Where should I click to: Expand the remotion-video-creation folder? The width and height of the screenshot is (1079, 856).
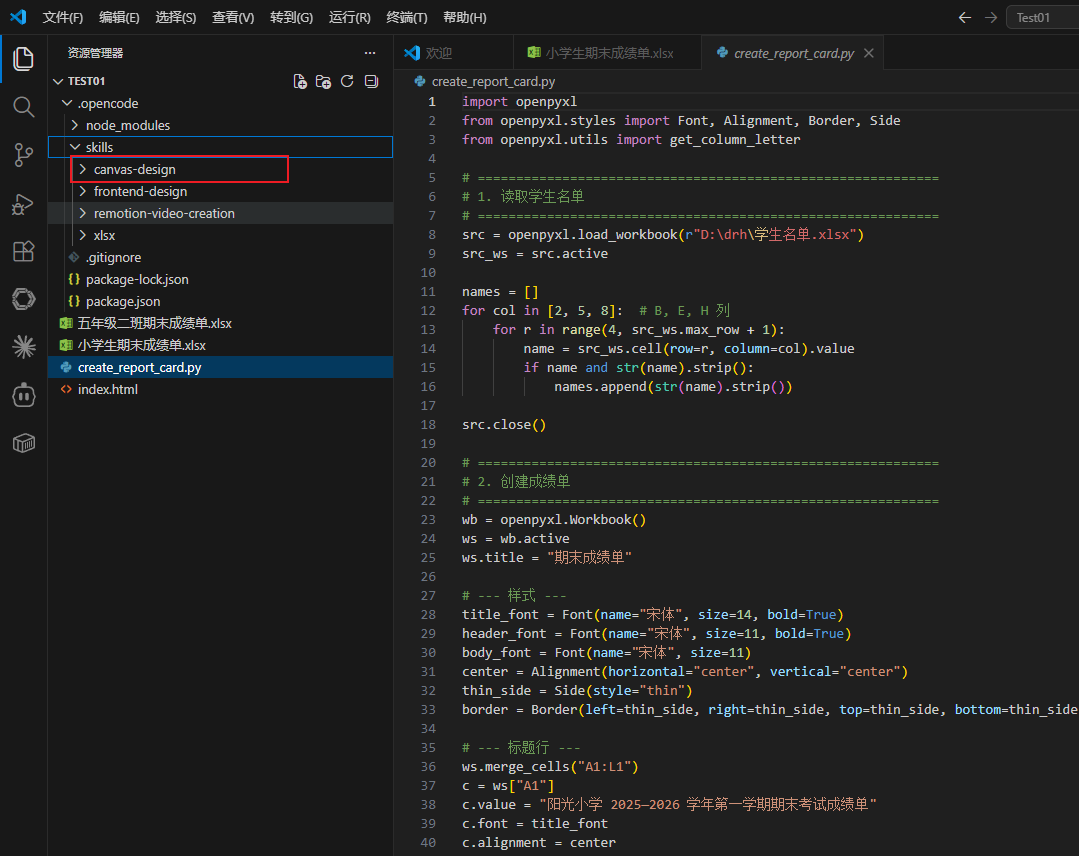click(x=83, y=213)
